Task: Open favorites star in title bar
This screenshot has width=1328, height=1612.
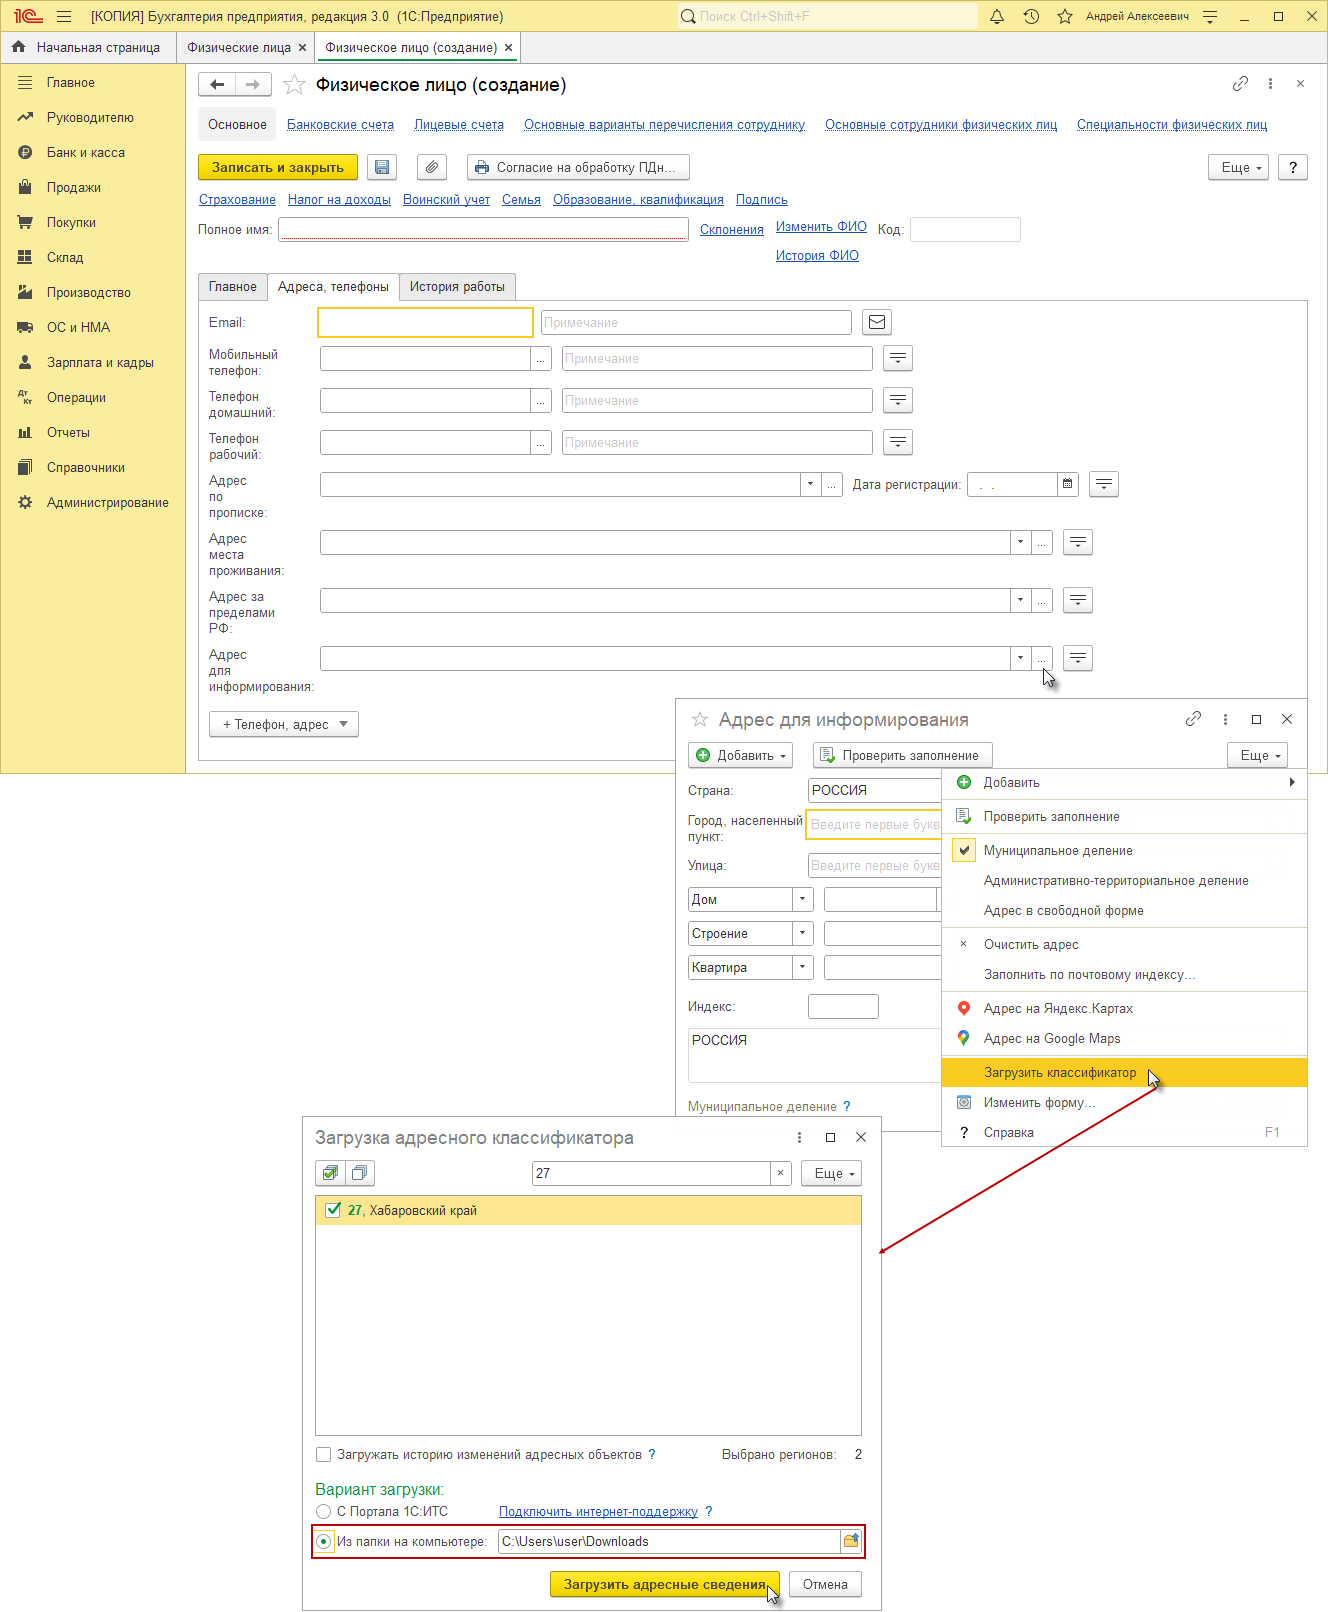Action: pyautogui.click(x=1065, y=16)
